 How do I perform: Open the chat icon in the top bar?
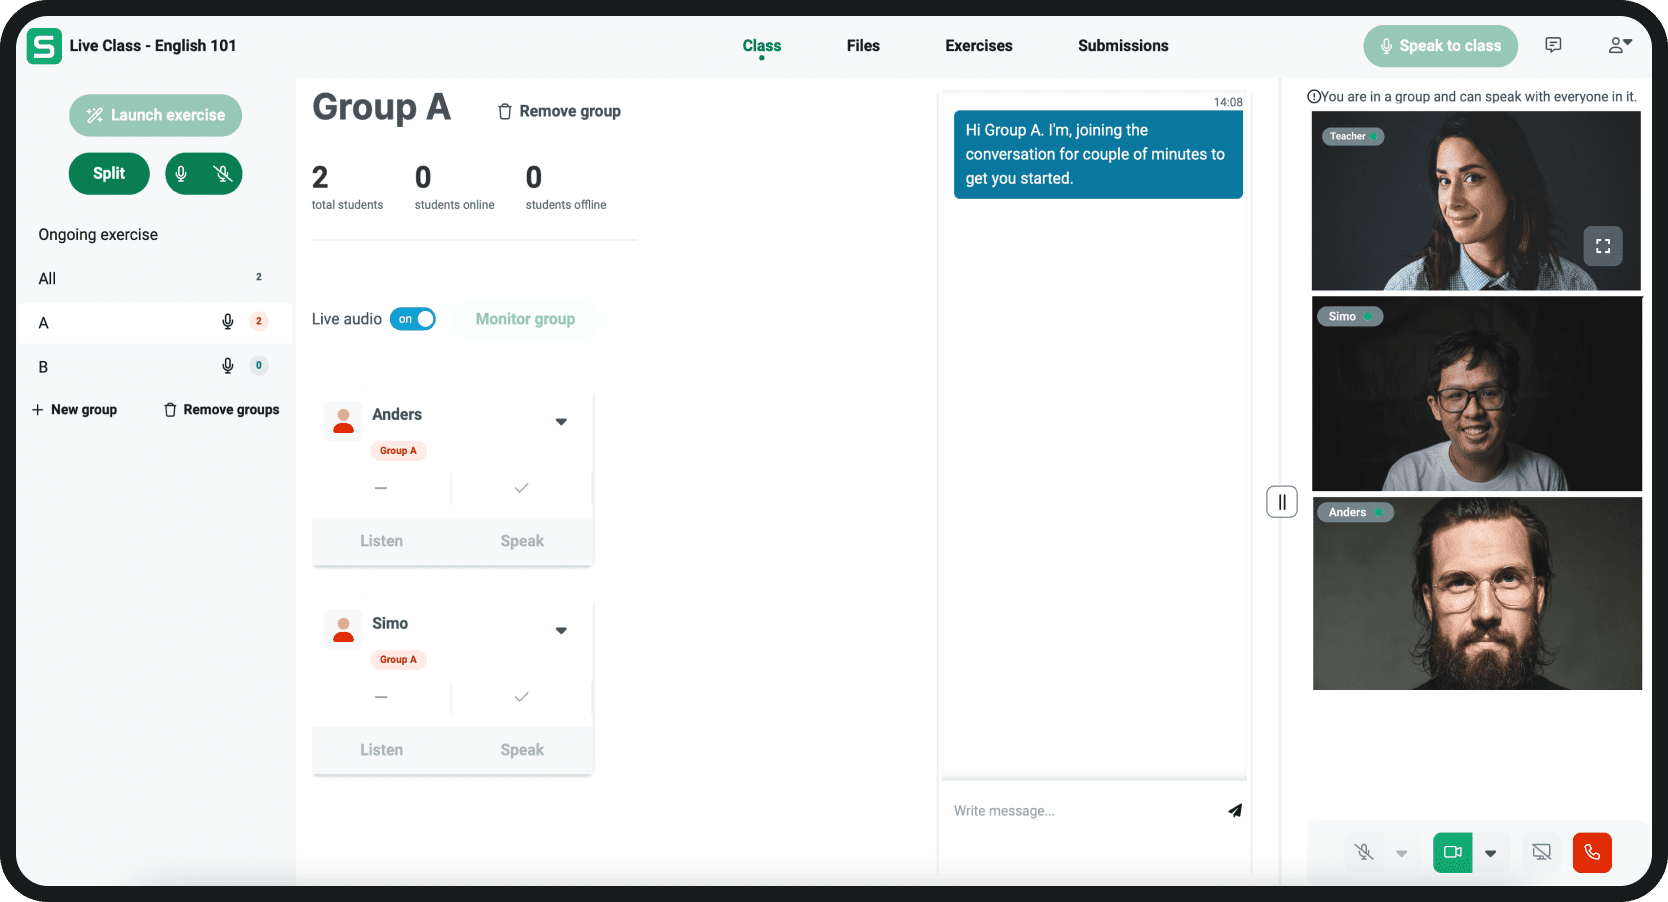[1553, 45]
